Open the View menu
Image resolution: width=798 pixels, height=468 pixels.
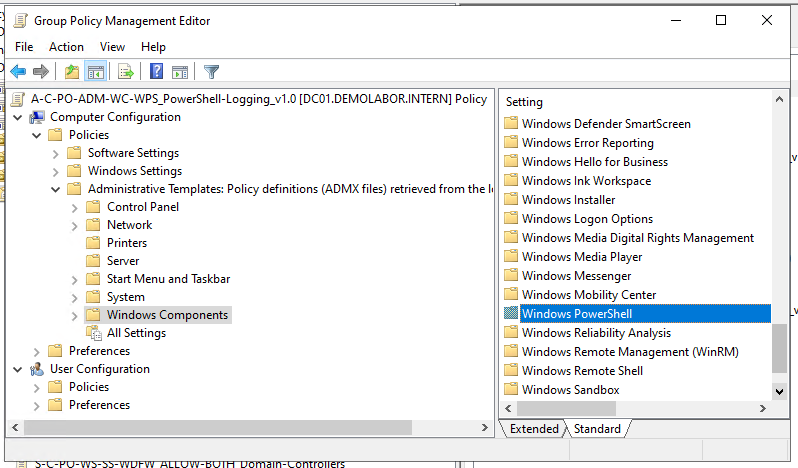[112, 47]
